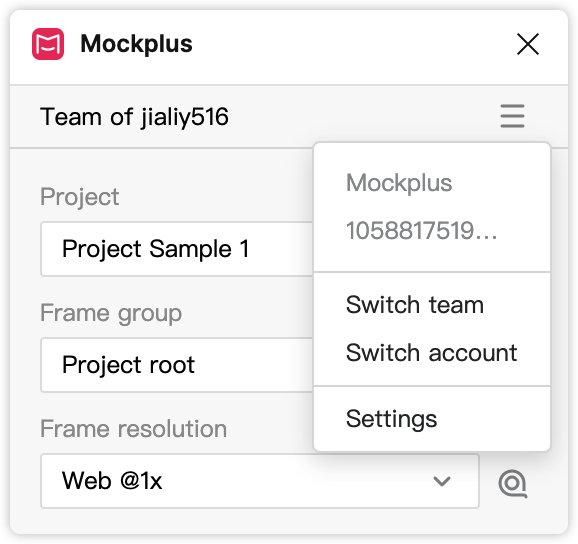
Task: Click the Frame resolution field label
Action: click(x=133, y=429)
